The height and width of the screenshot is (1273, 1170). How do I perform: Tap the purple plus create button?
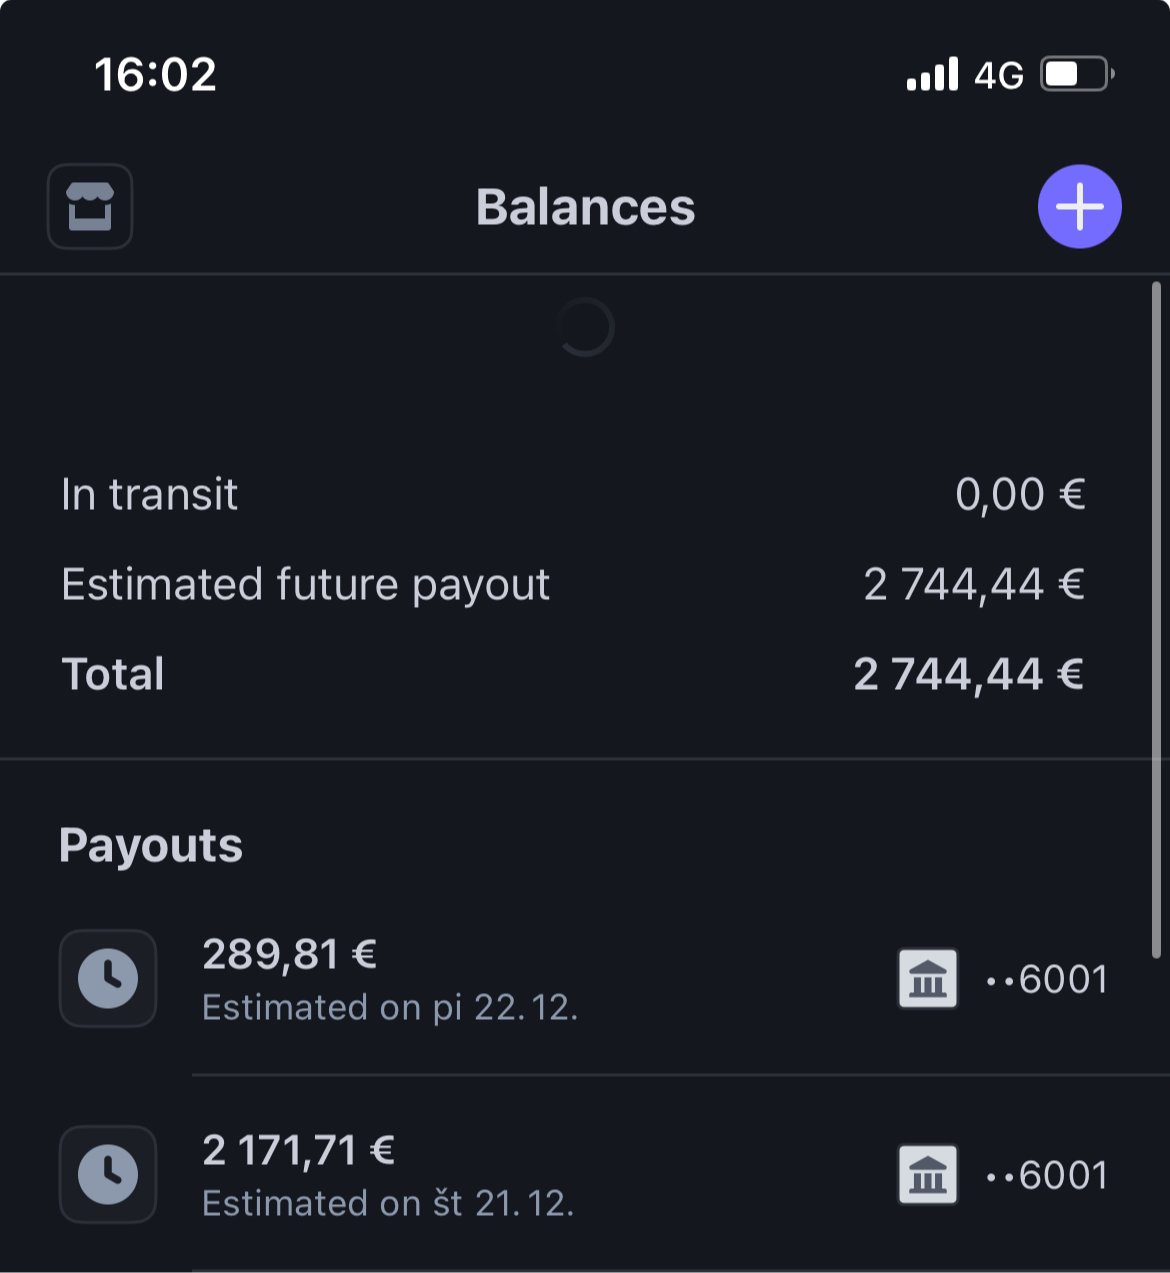click(1079, 206)
